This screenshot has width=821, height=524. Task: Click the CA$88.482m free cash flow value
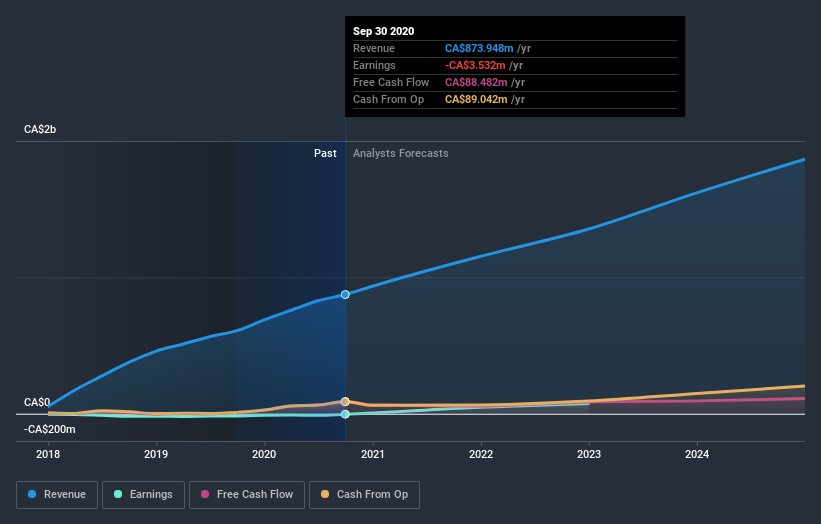click(476, 82)
